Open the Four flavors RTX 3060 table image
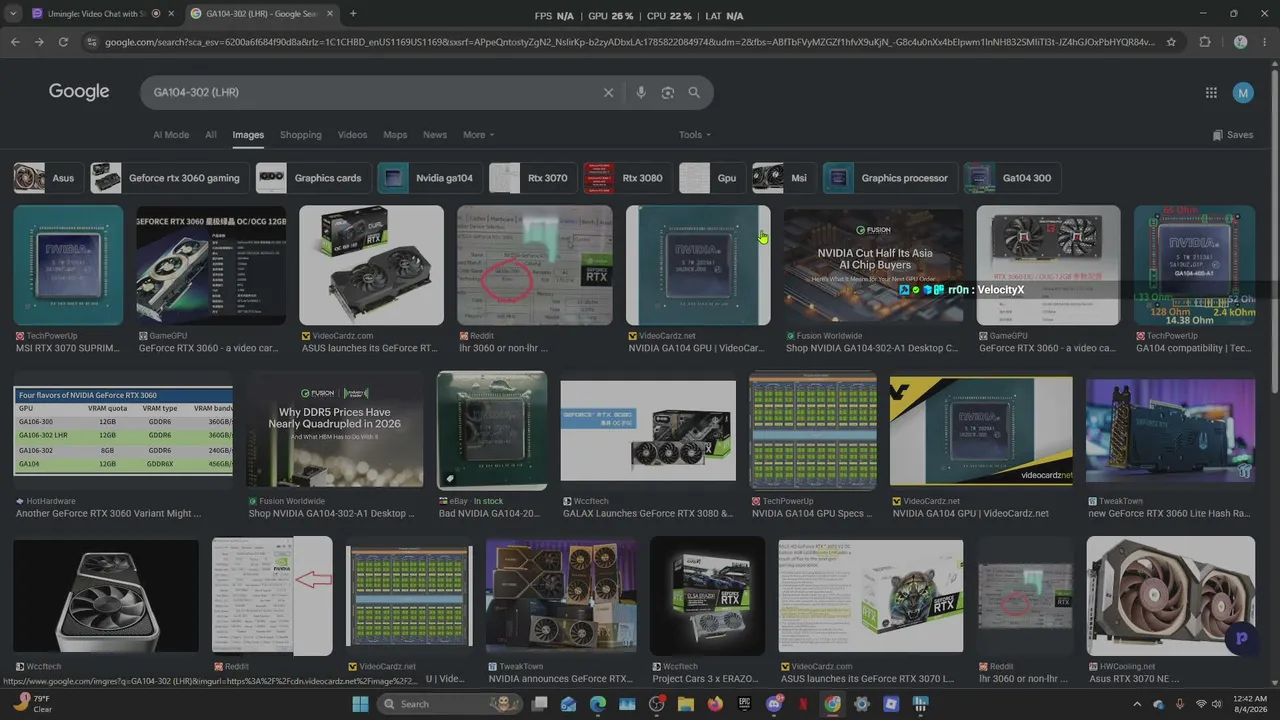 pos(124,432)
